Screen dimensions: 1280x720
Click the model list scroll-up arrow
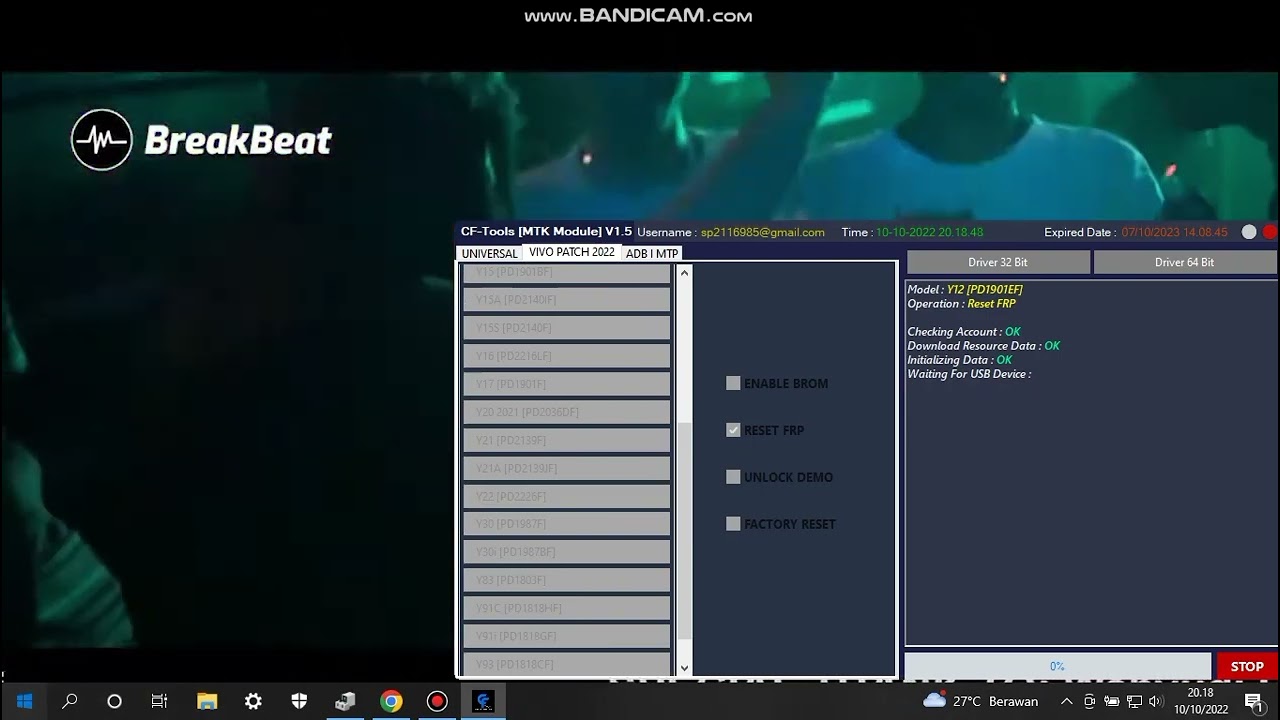(684, 272)
